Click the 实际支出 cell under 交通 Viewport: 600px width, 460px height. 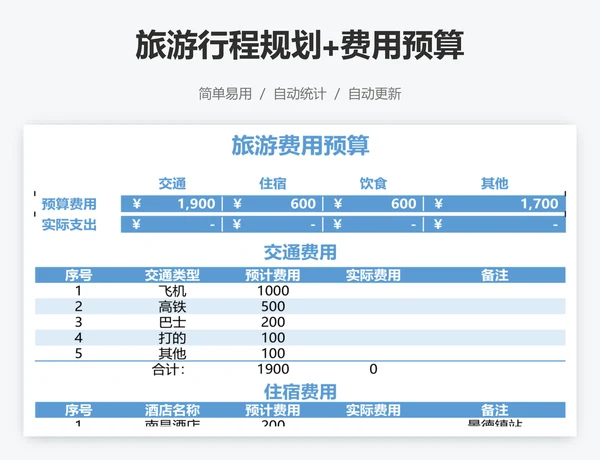pyautogui.click(x=171, y=224)
